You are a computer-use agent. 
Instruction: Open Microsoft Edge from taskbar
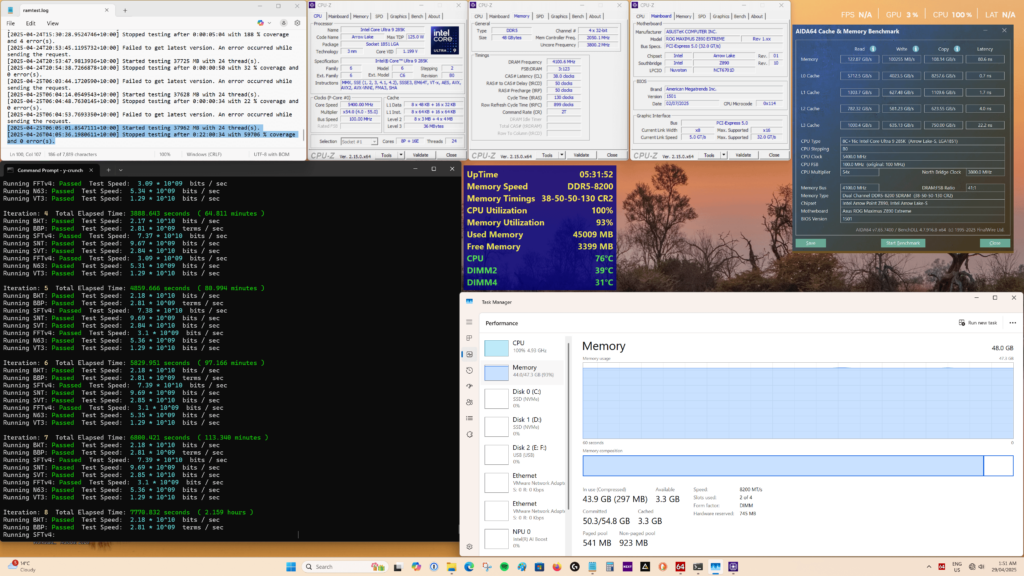pos(469,566)
